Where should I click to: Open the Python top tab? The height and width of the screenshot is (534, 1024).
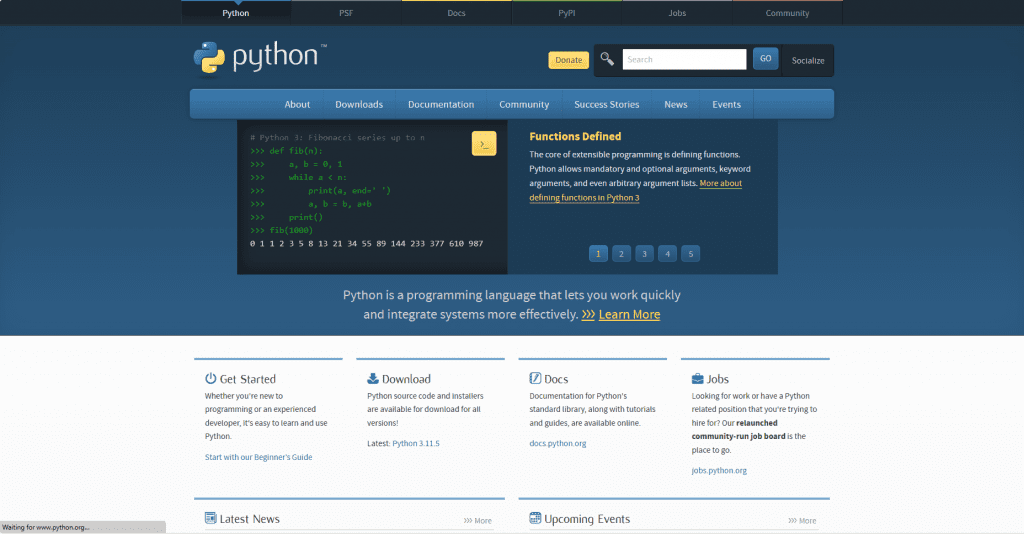(x=236, y=13)
